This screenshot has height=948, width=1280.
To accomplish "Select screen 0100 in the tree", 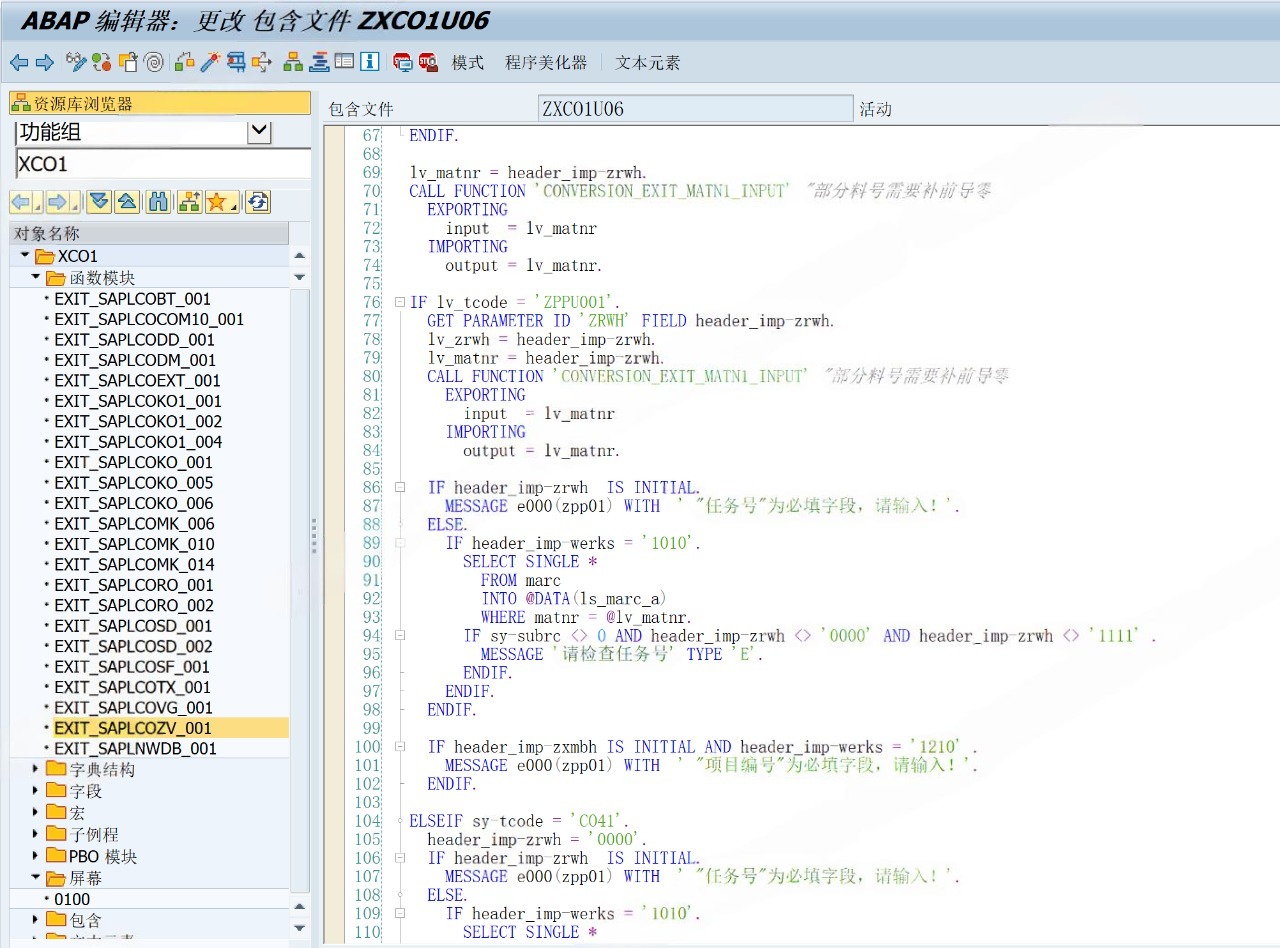I will click(x=72, y=899).
